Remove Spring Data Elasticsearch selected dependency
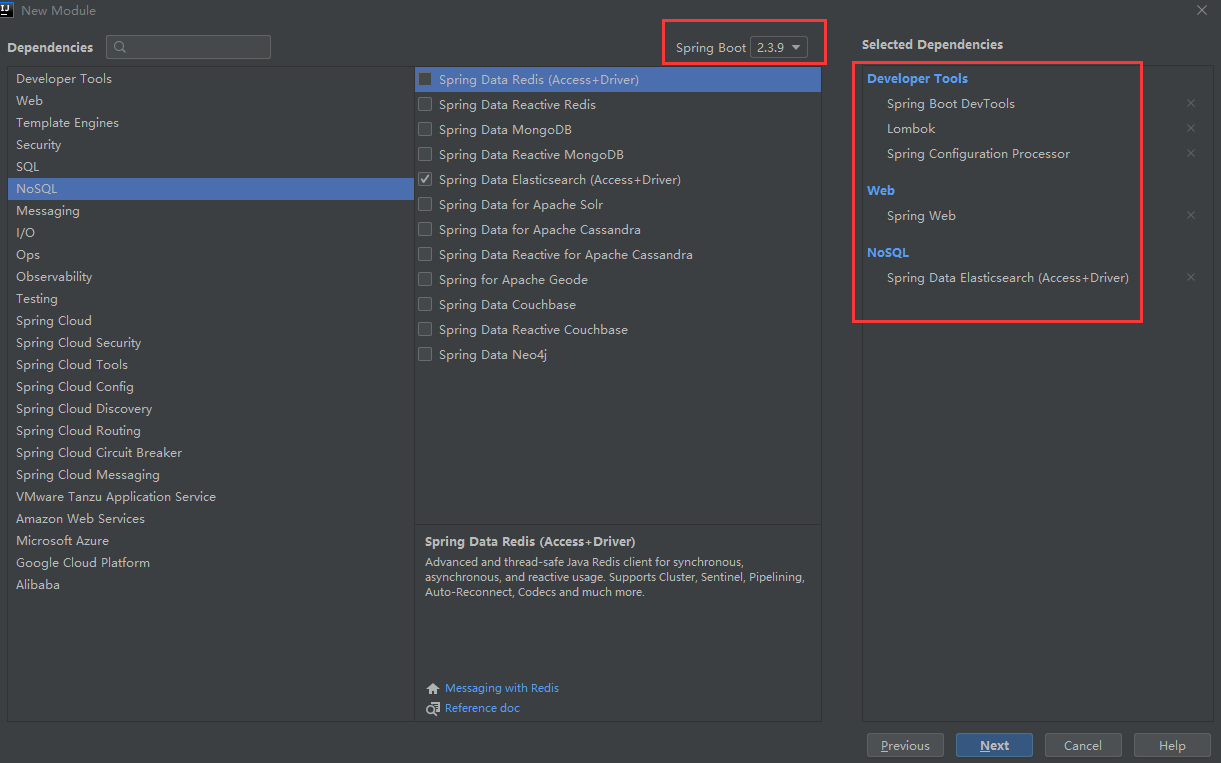This screenshot has width=1221, height=763. [1190, 277]
